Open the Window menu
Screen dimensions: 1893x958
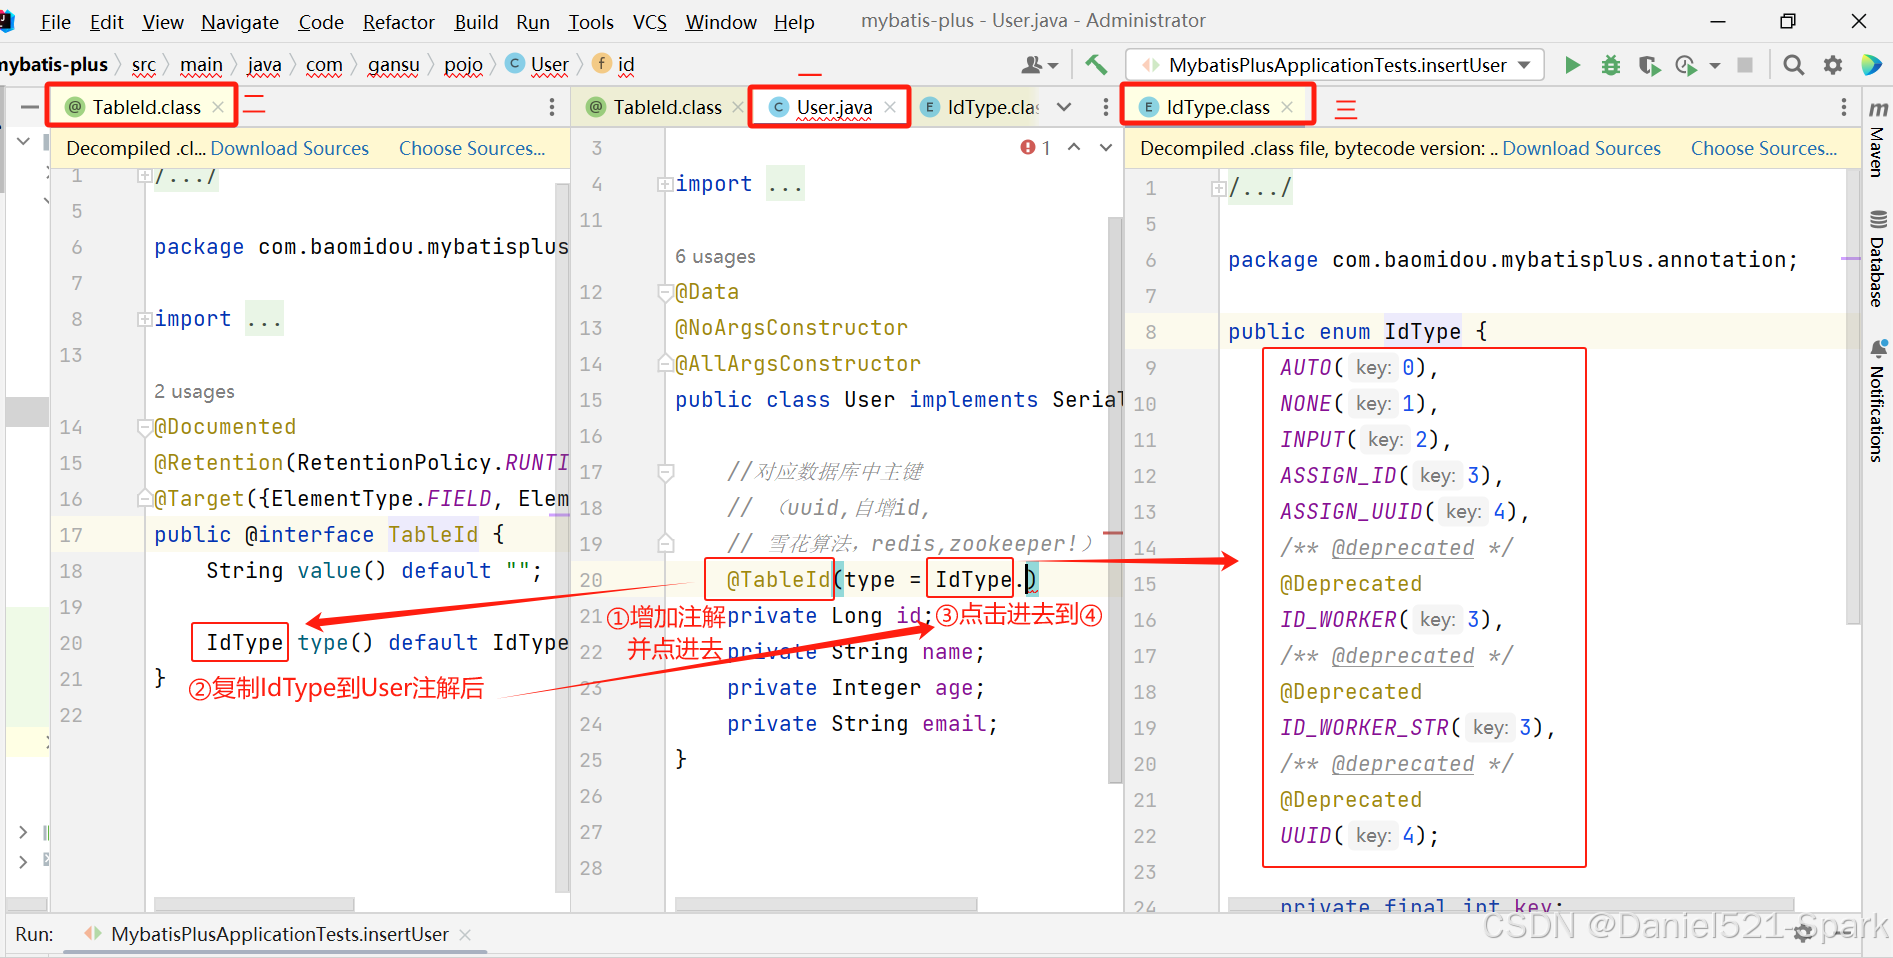click(721, 22)
